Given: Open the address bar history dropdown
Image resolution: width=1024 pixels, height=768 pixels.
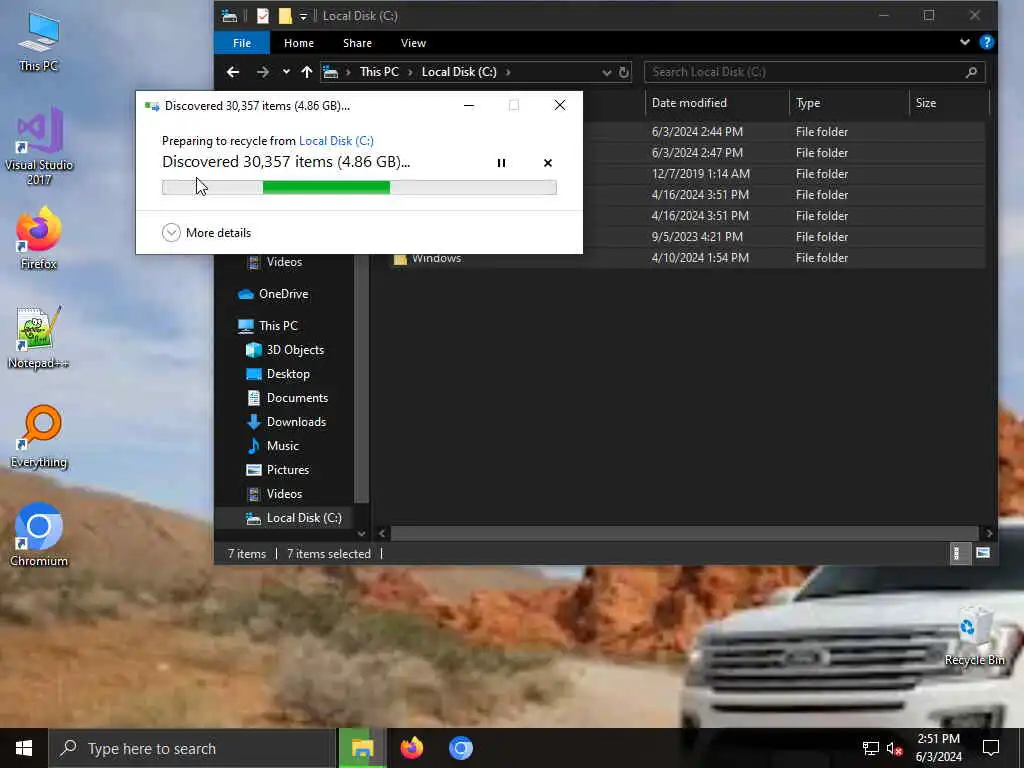Looking at the screenshot, I should 607,72.
